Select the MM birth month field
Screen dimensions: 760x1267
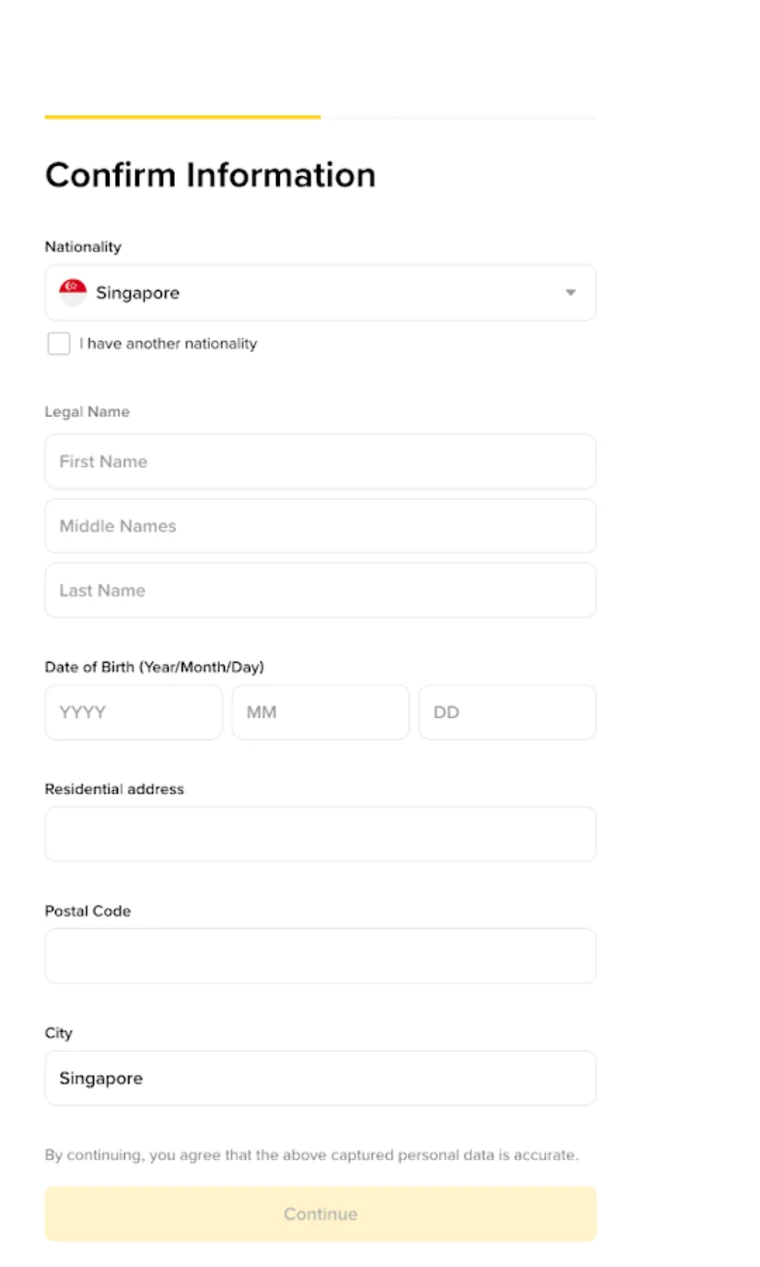point(320,712)
